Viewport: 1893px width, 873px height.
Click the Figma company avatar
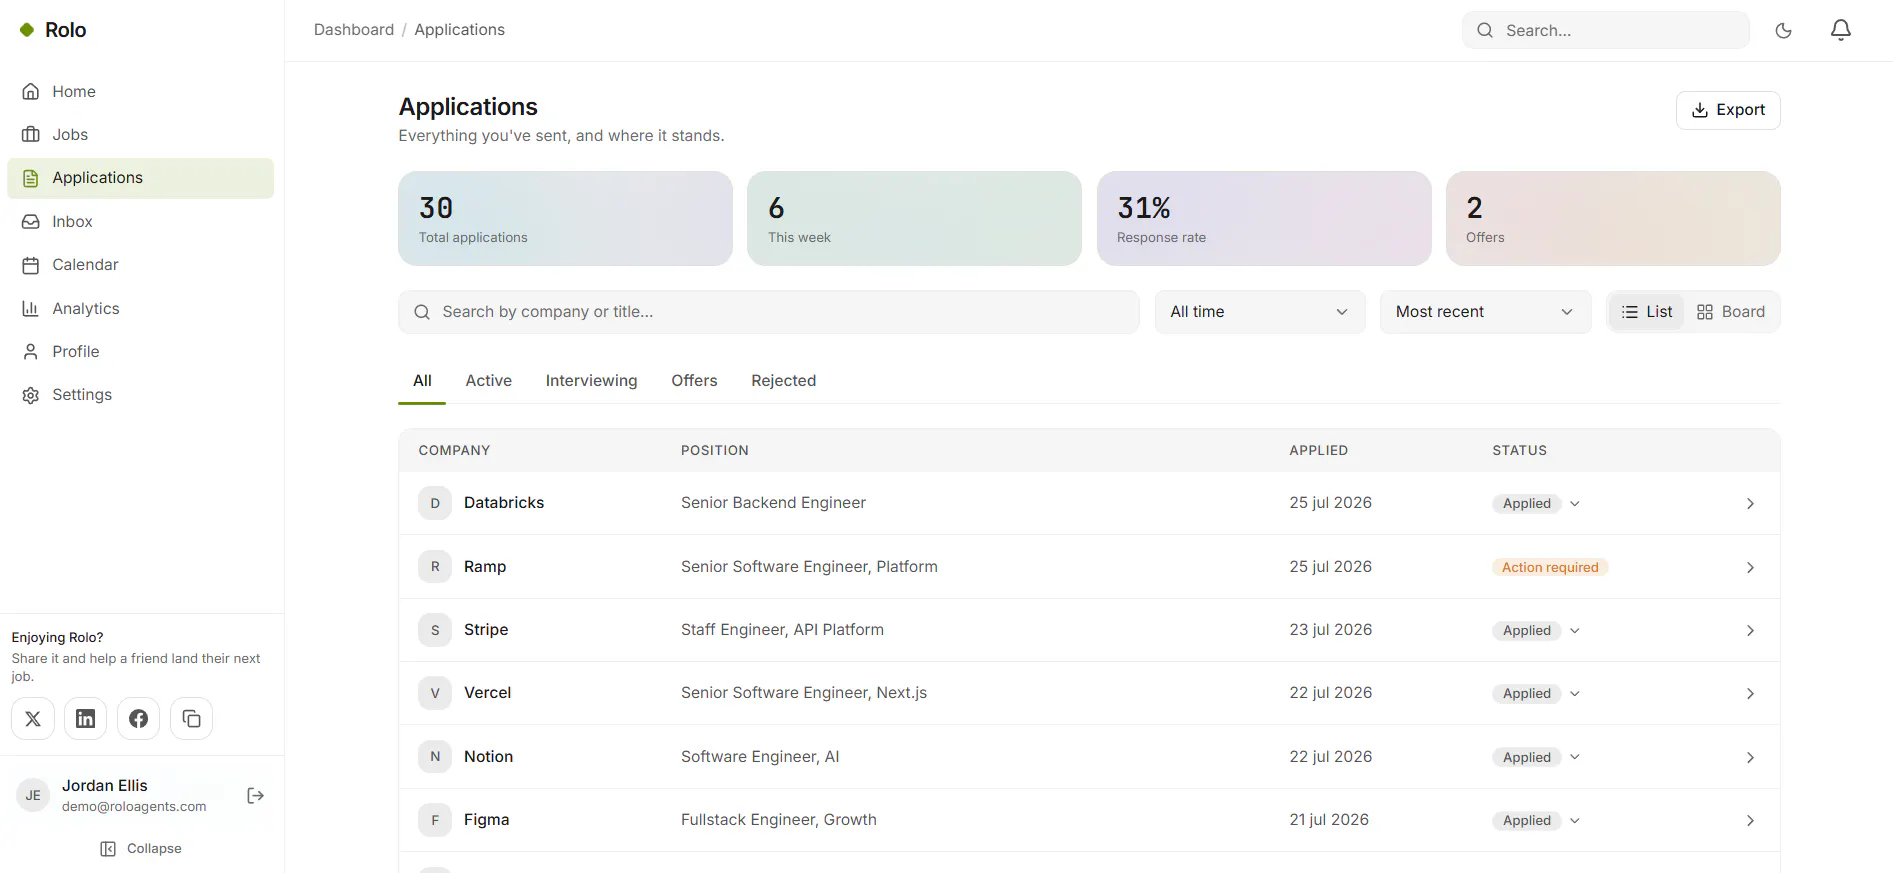(435, 820)
